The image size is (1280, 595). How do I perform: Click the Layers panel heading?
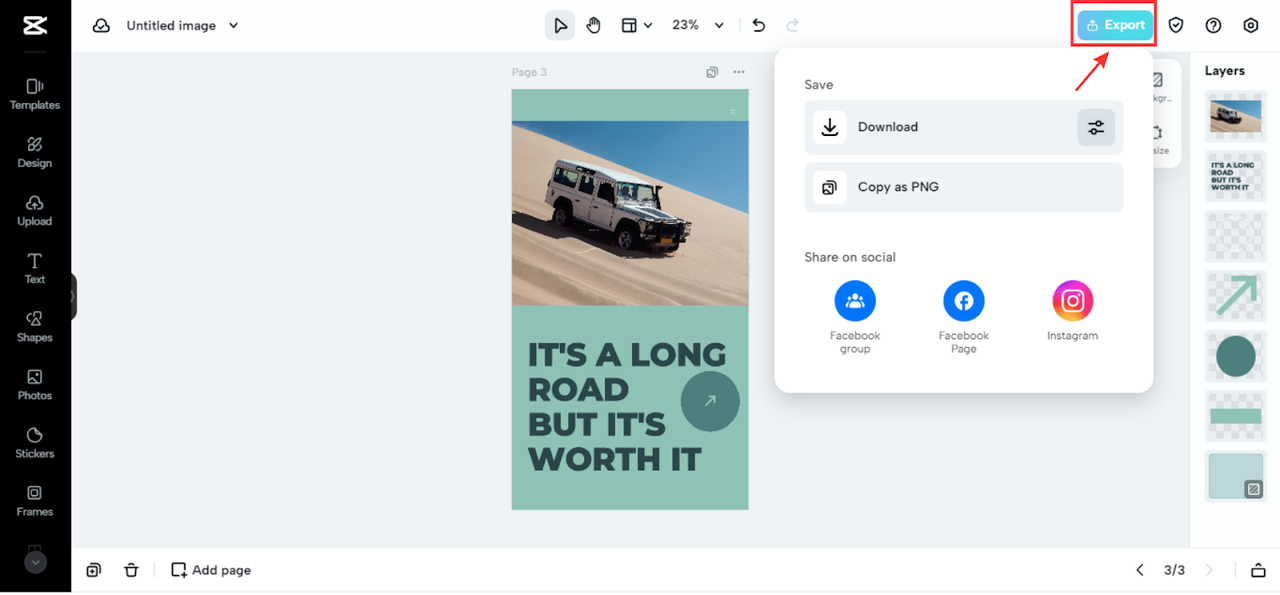pos(1225,71)
